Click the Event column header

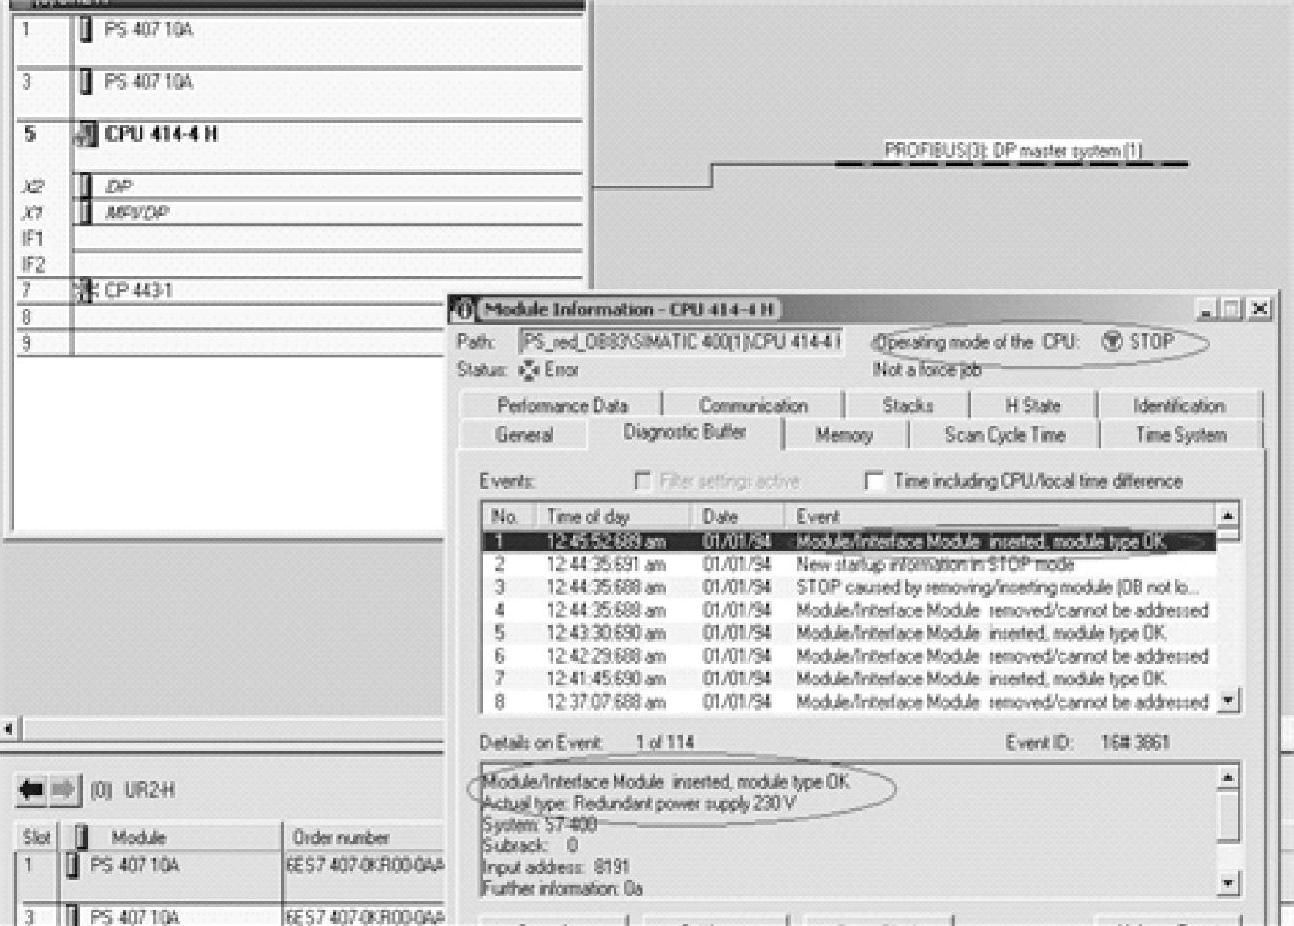tap(1000, 517)
